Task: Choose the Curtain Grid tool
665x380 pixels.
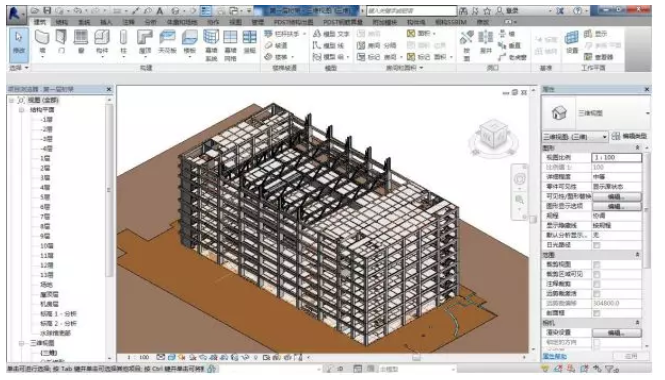Action: click(x=230, y=45)
